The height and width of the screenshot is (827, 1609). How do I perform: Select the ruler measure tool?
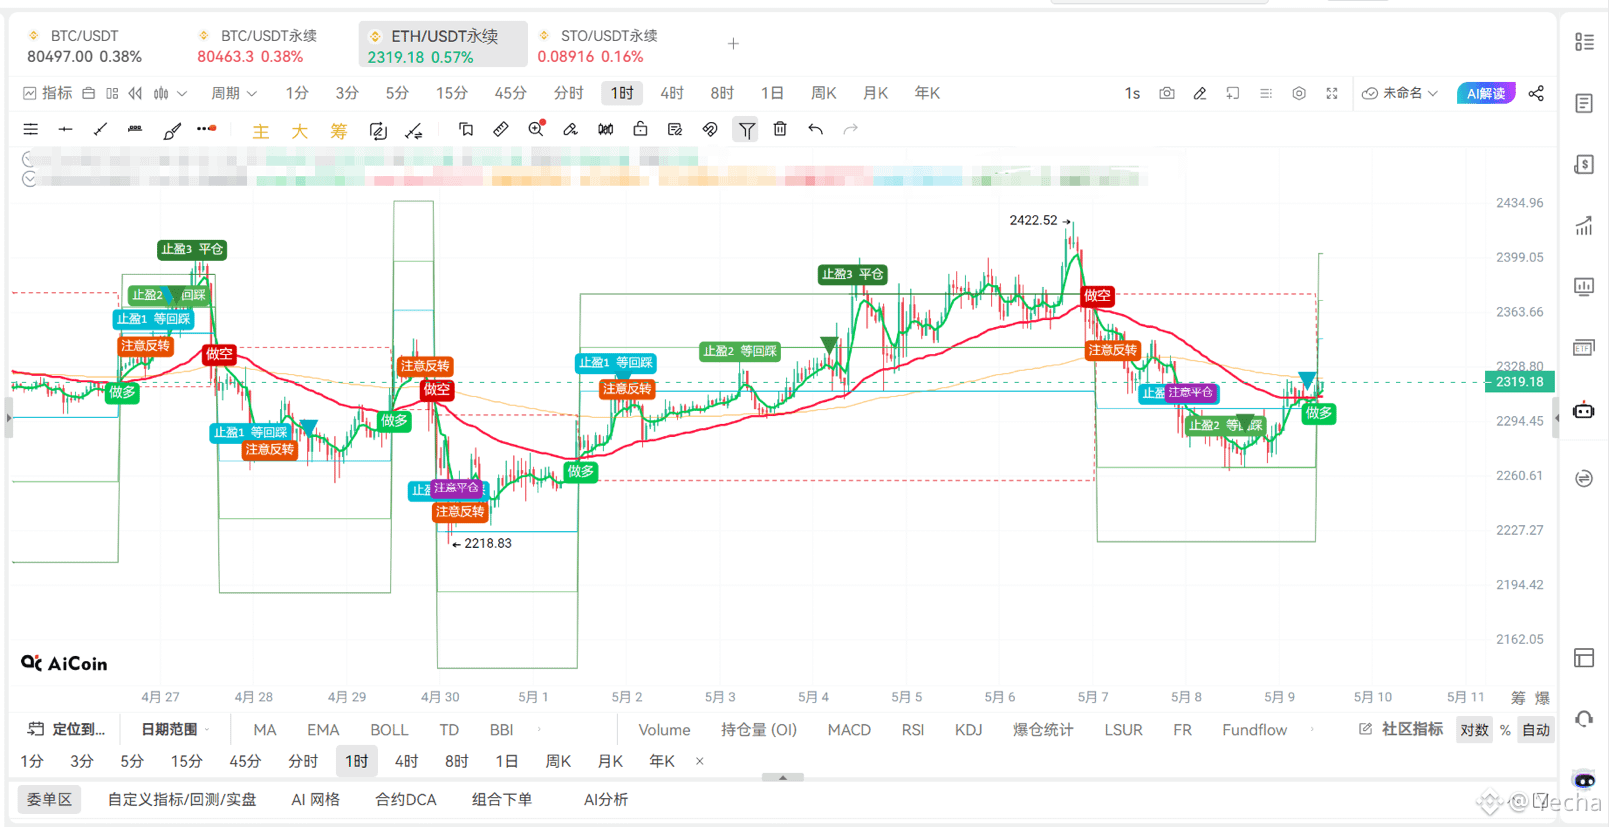pyautogui.click(x=501, y=129)
